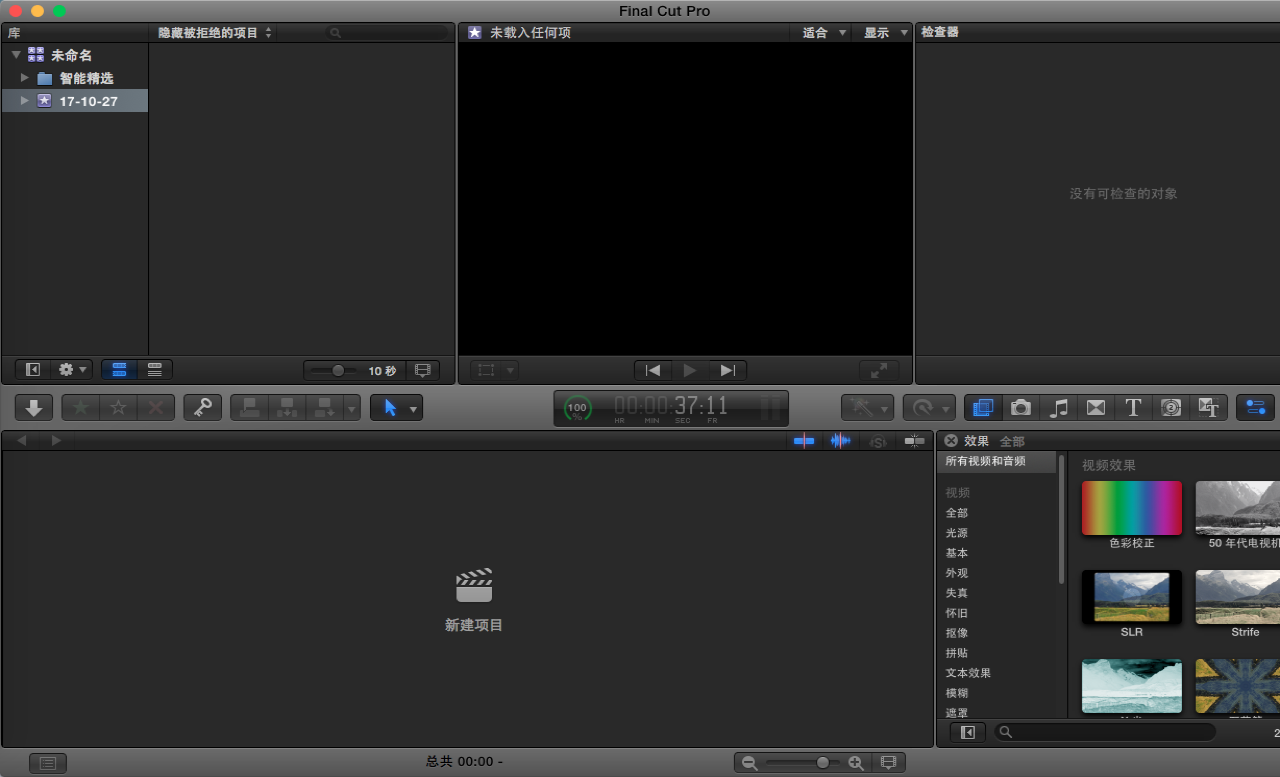The height and width of the screenshot is (777, 1280).
Task: Play the viewer with the play button
Action: click(x=690, y=370)
